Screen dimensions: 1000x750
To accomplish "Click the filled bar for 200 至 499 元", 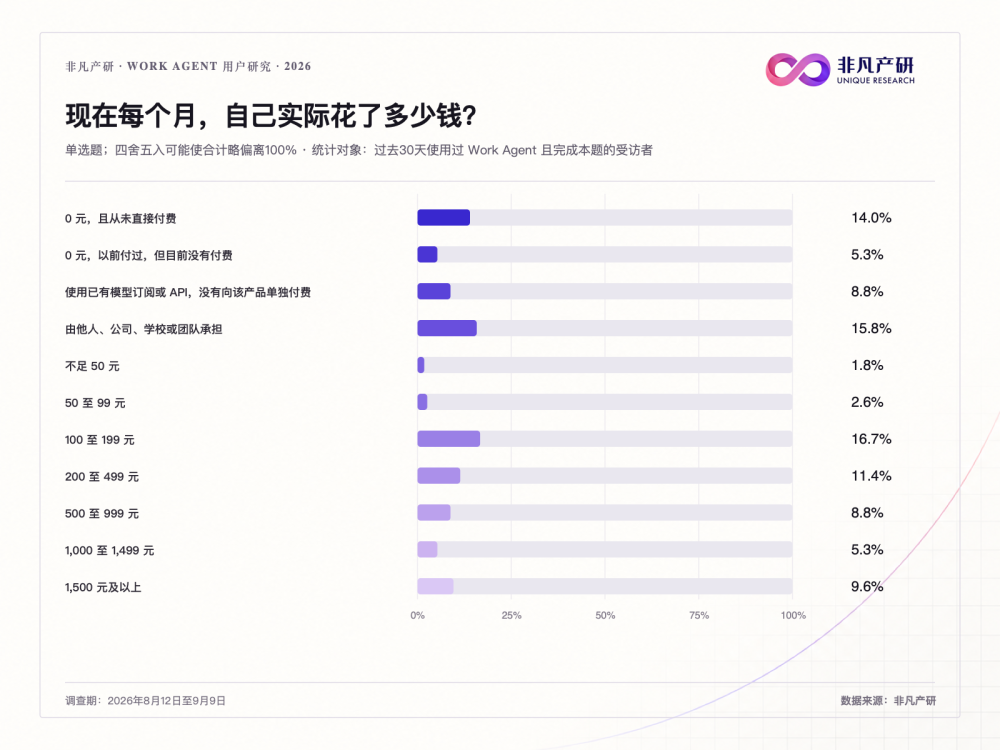I will point(439,476).
